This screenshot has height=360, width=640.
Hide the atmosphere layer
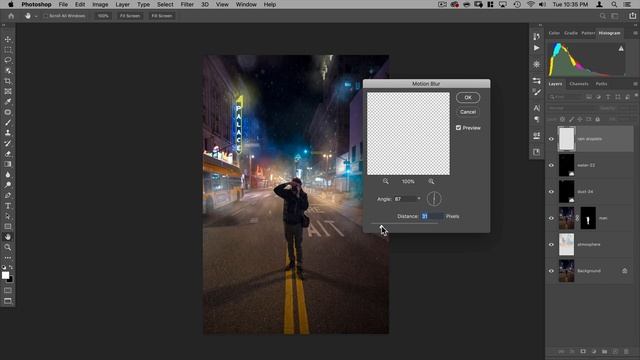[551, 244]
